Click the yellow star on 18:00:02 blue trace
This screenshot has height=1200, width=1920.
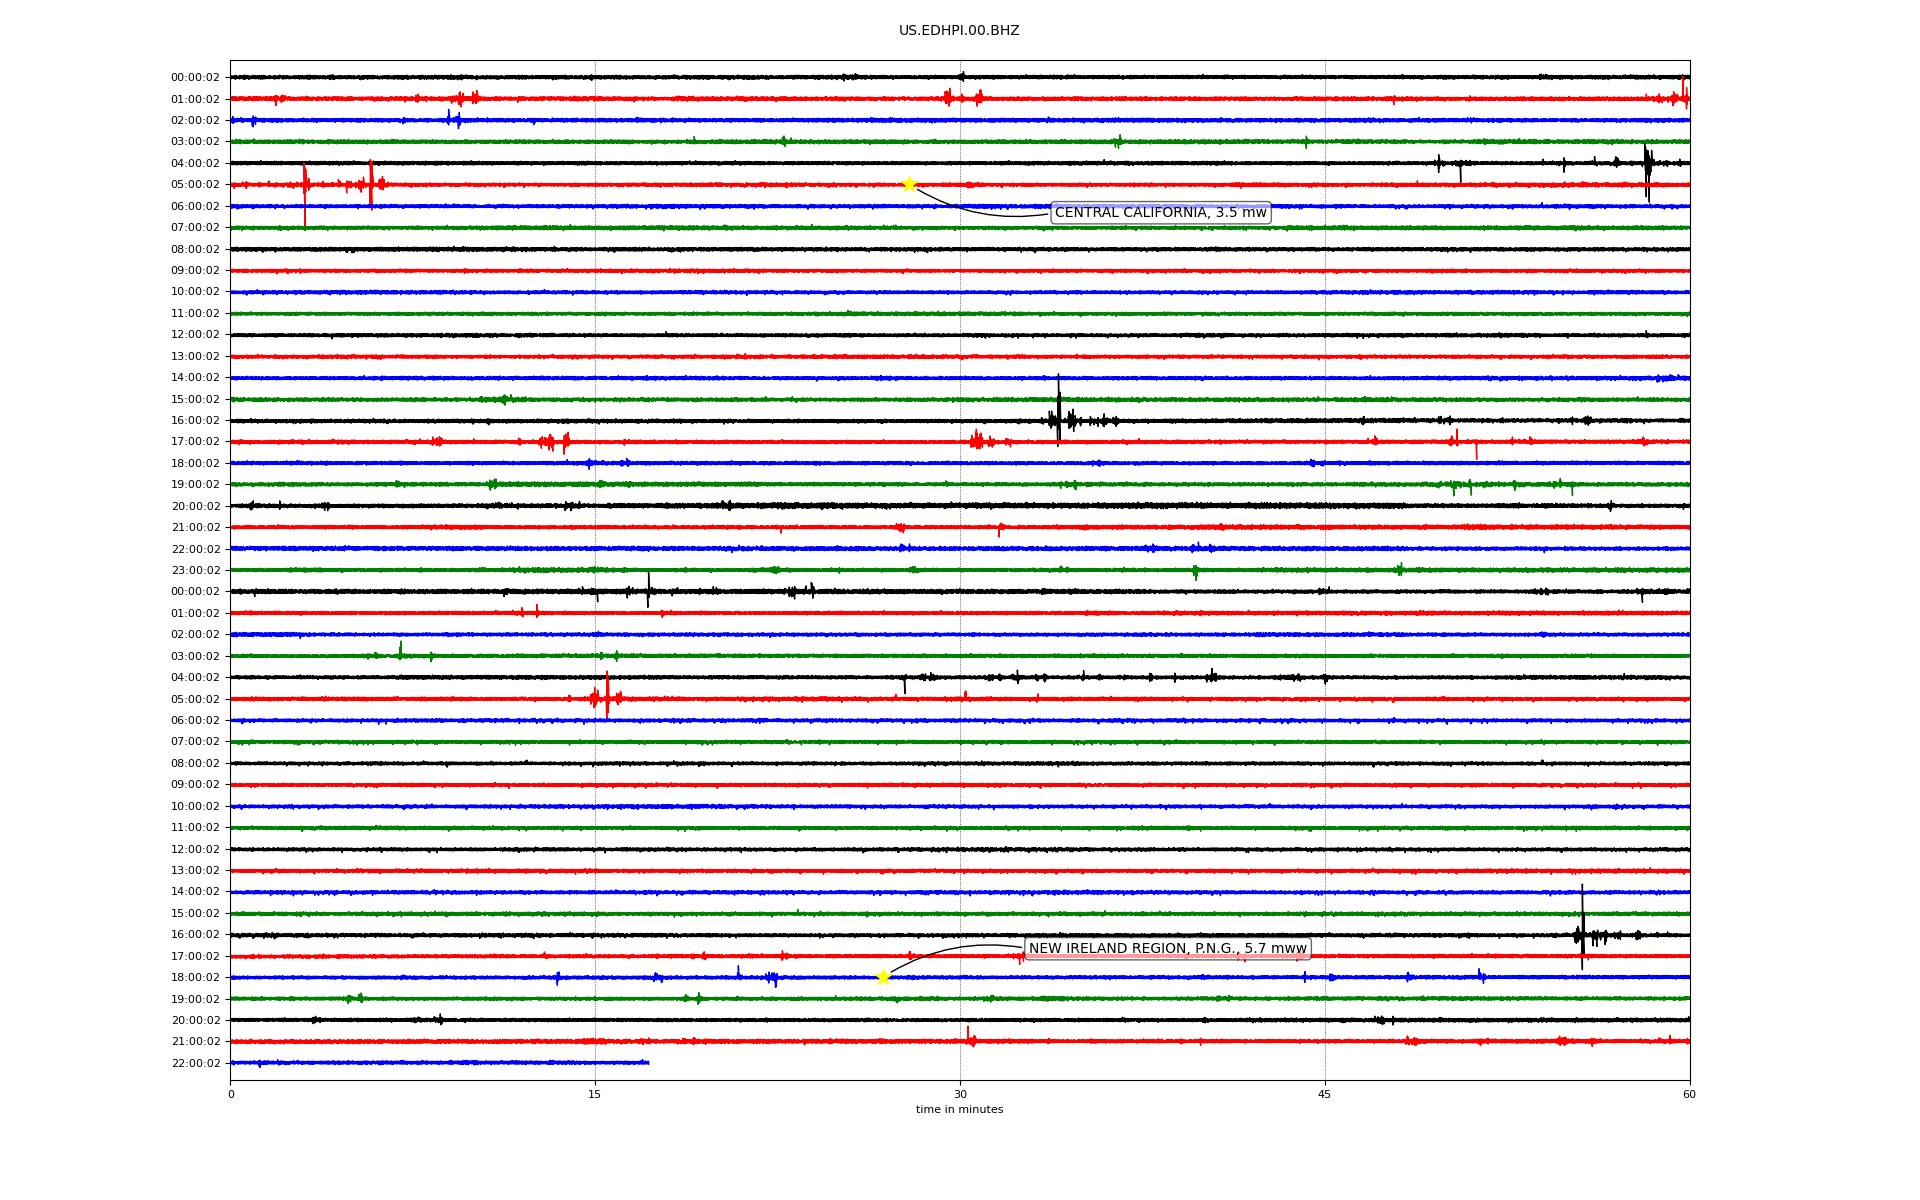(x=883, y=977)
